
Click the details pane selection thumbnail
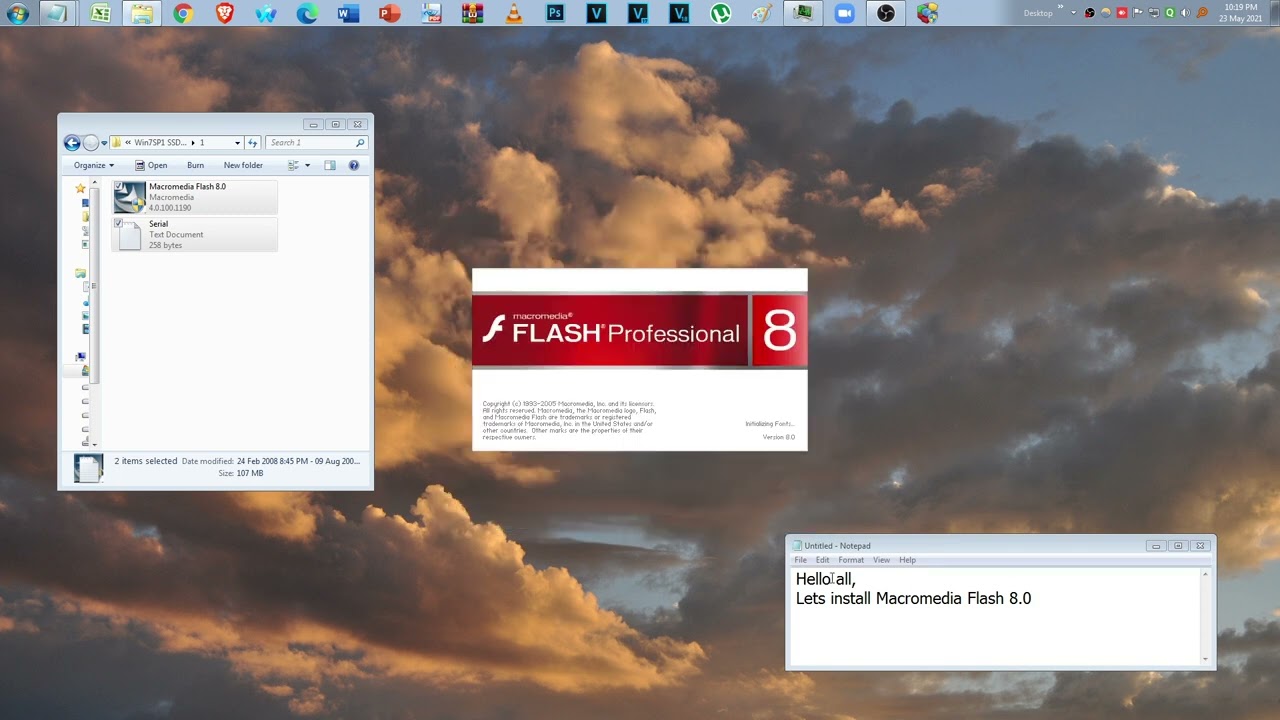coord(88,467)
